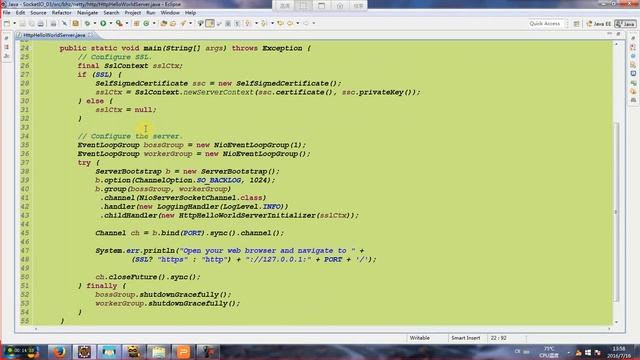Click the 22 : 92 cursor position

(x=498, y=338)
